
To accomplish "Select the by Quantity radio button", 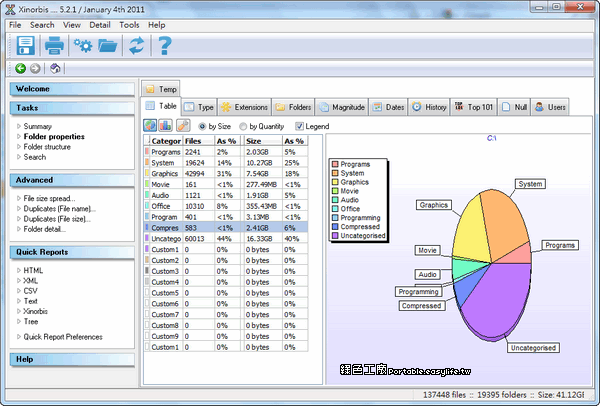I will tap(243, 126).
